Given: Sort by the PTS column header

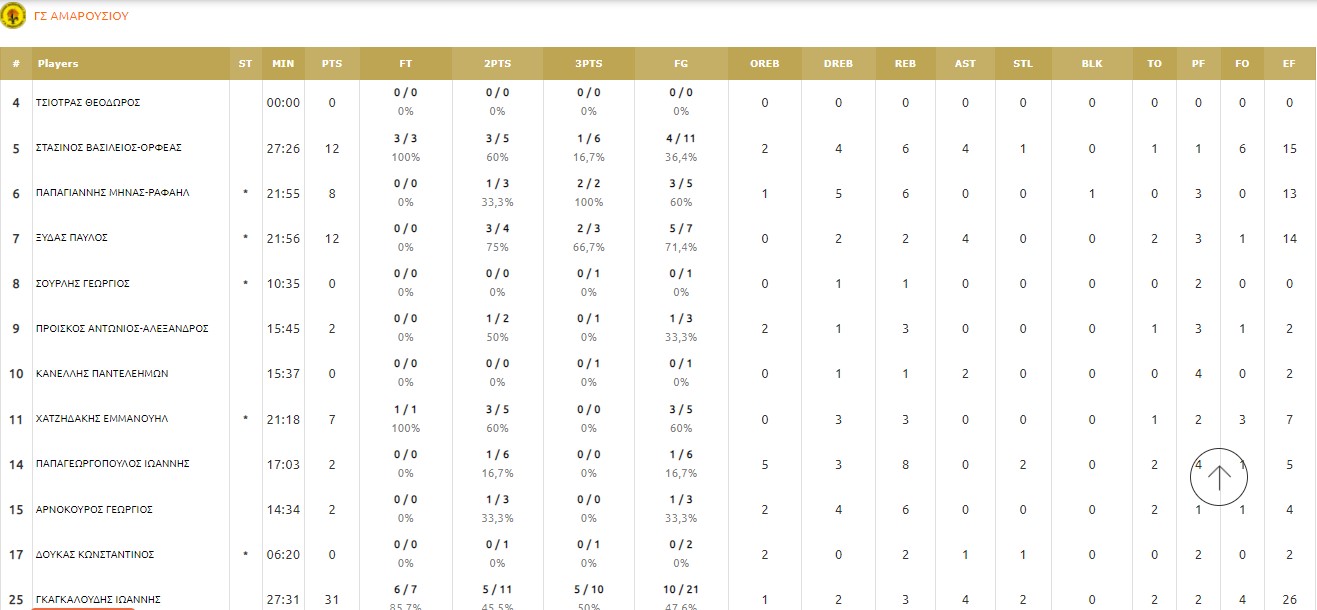Looking at the screenshot, I should tap(332, 64).
